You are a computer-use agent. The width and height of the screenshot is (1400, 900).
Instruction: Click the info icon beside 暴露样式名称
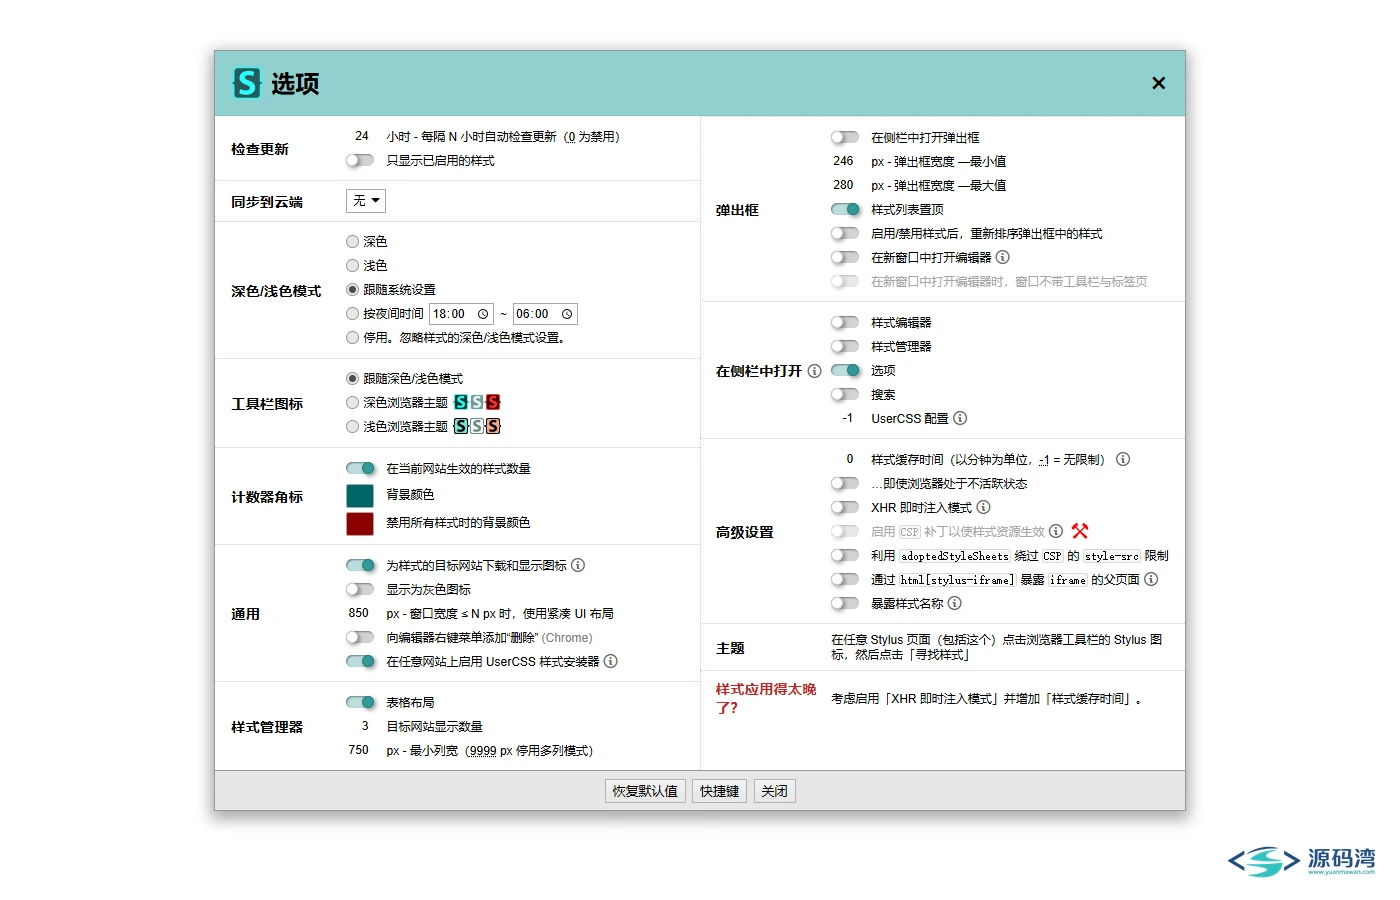[955, 603]
